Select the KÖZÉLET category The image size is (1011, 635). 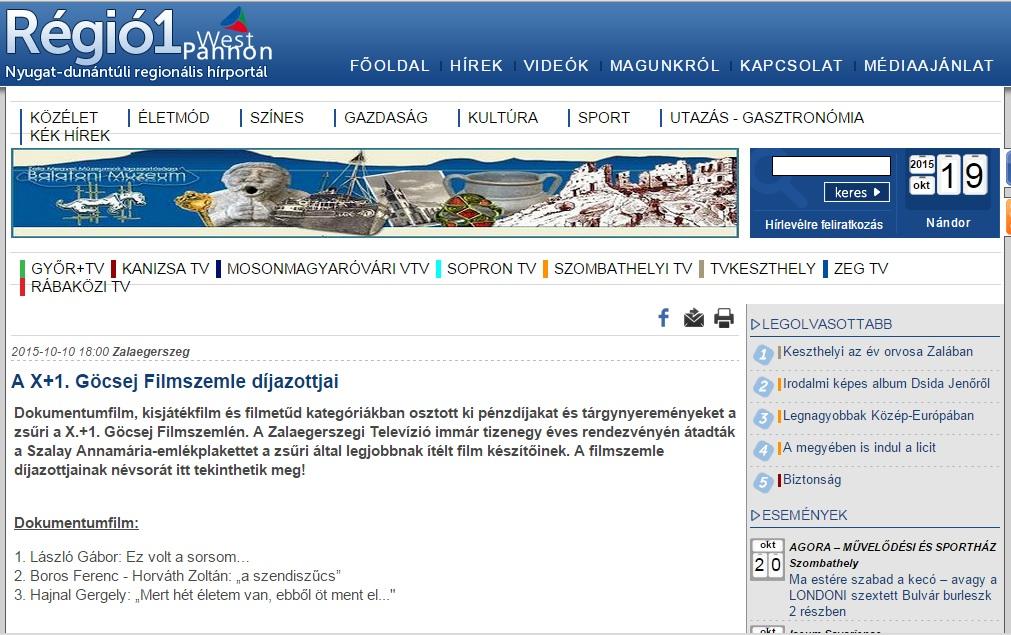pyautogui.click(x=64, y=118)
